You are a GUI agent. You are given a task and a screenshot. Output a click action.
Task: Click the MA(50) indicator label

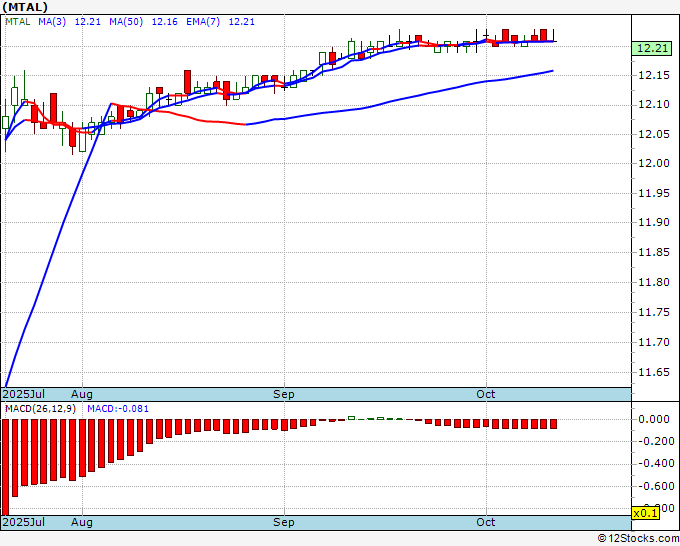tap(126, 22)
